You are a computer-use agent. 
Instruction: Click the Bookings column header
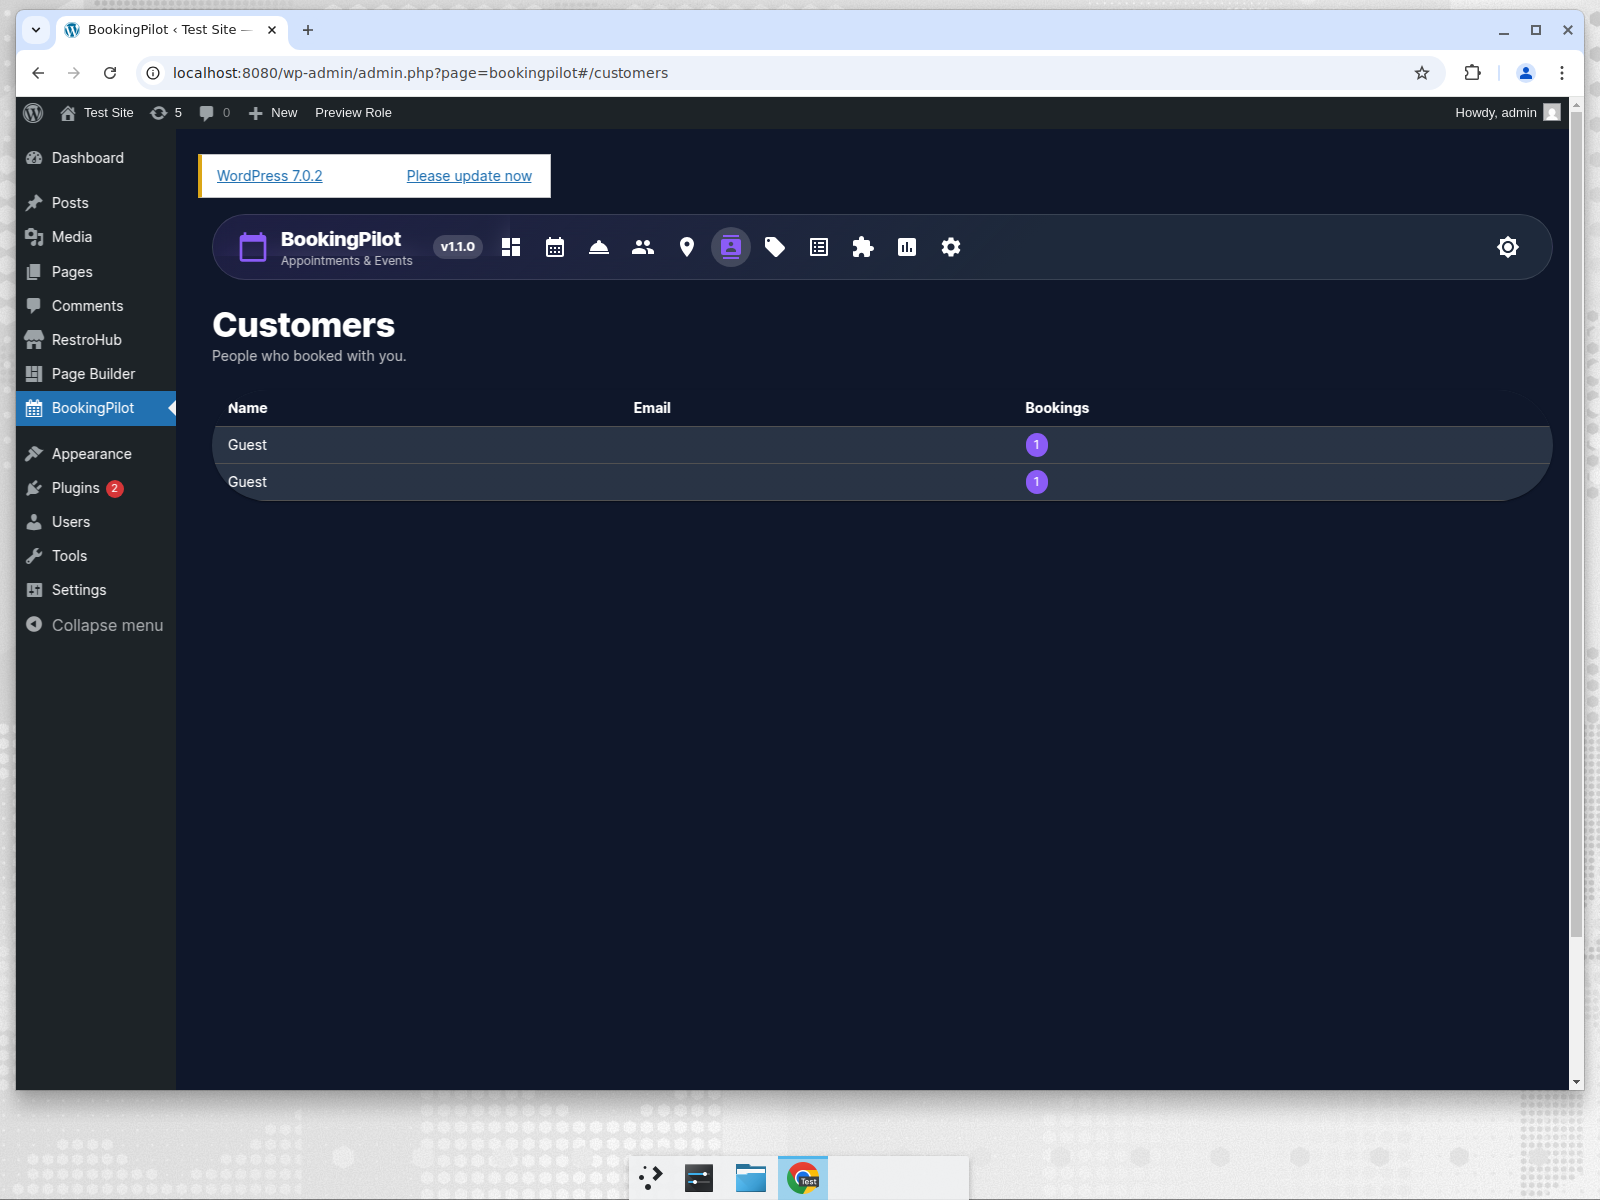(x=1057, y=408)
